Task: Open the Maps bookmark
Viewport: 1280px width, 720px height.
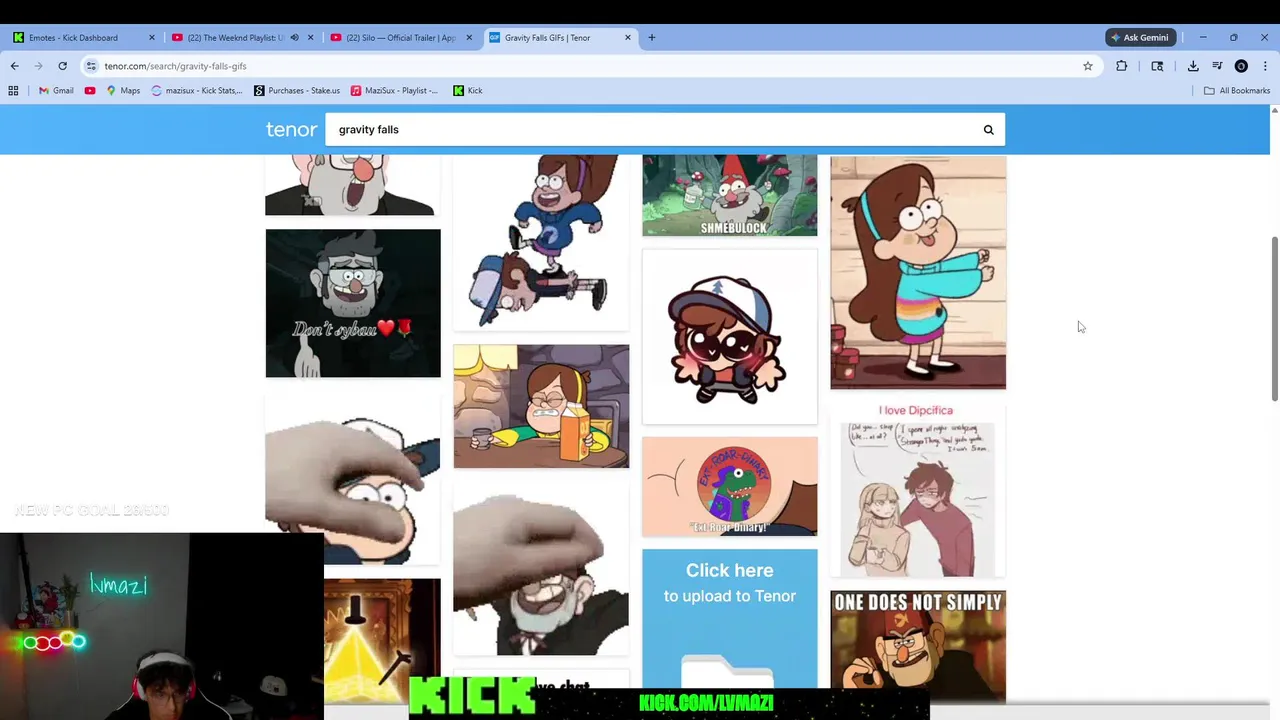Action: (123, 90)
